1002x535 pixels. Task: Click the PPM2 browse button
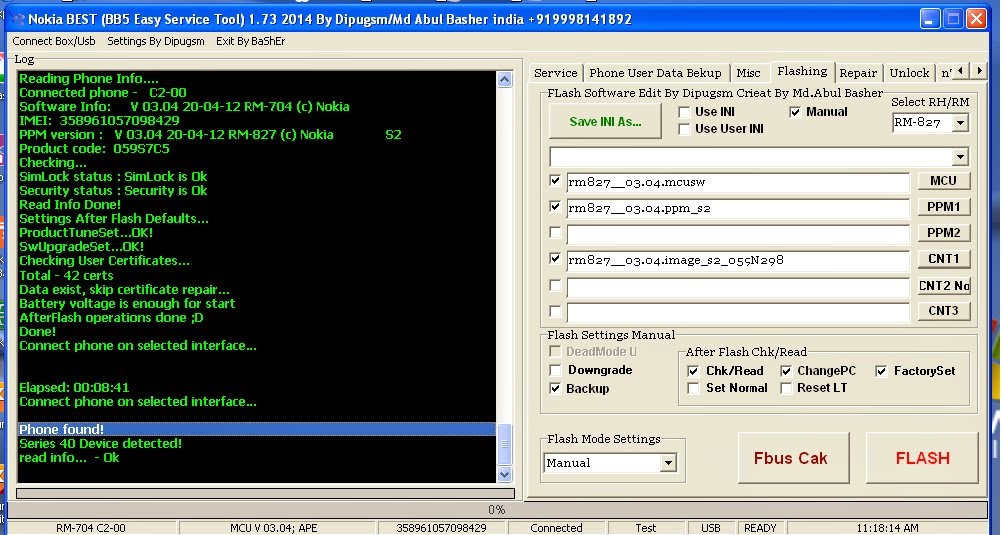coord(943,233)
